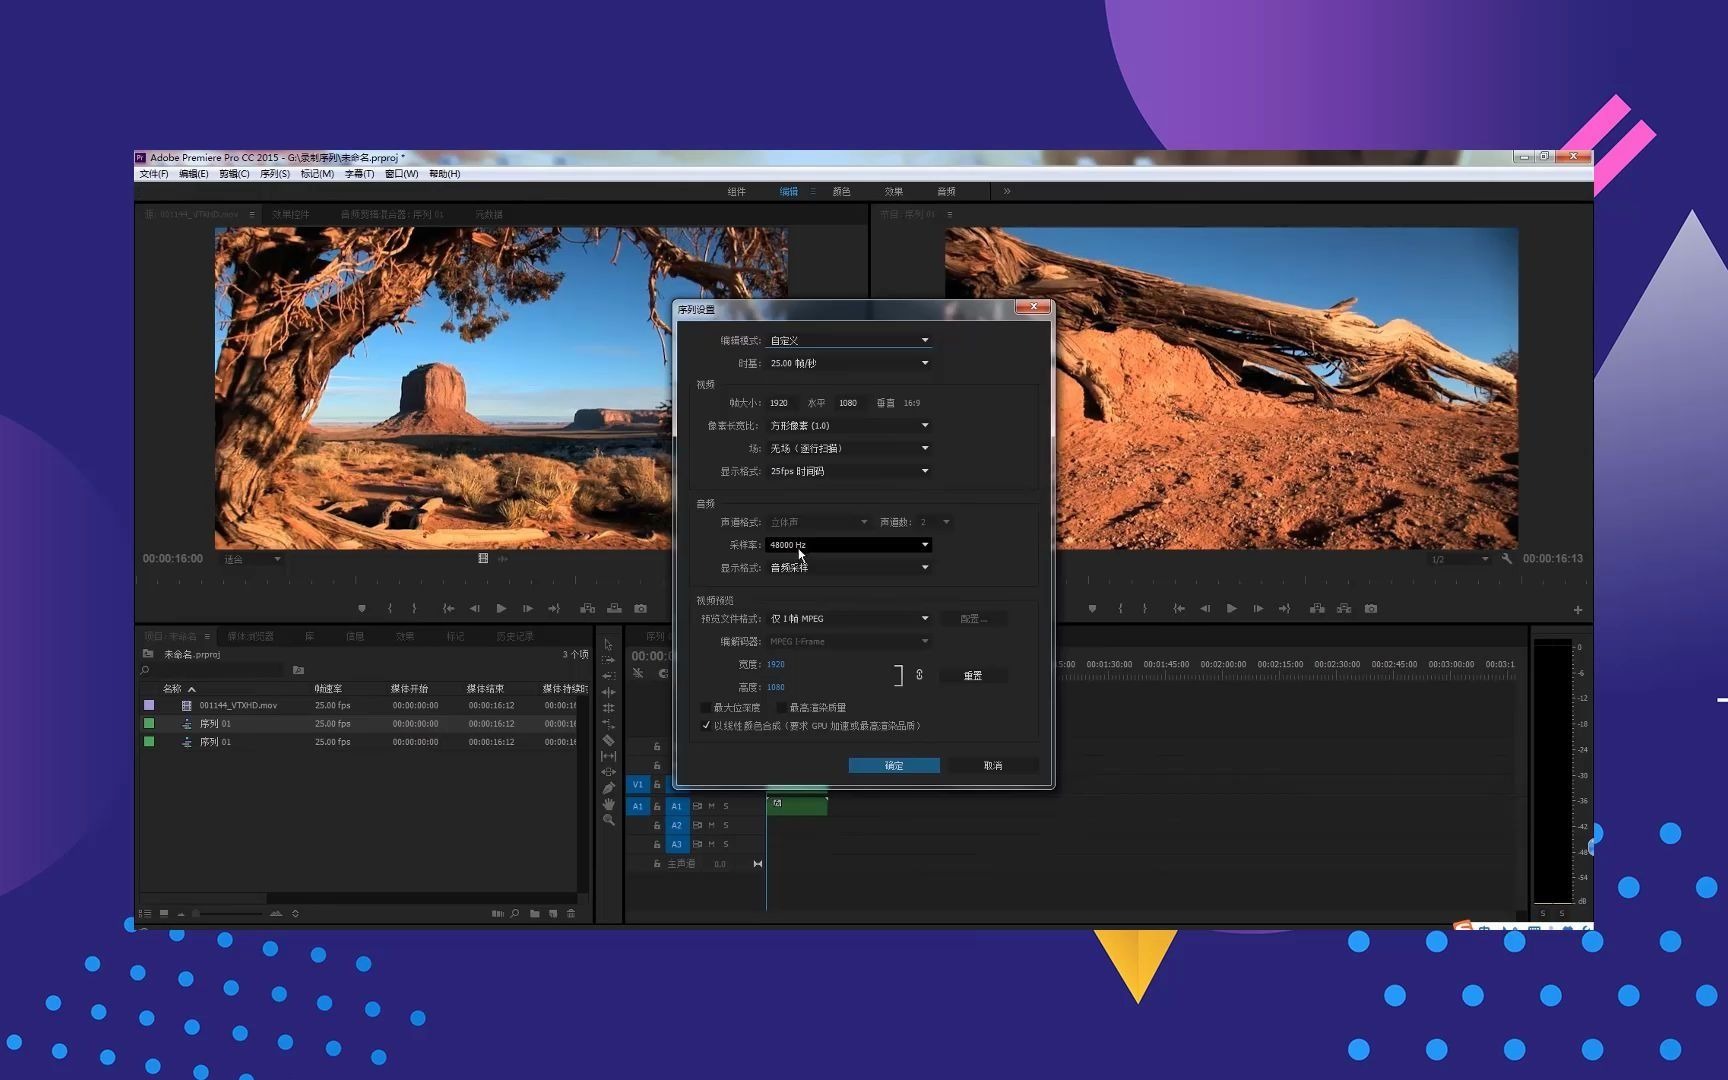The height and width of the screenshot is (1080, 1728).
Task: Click program monitor button editor plus icon
Action: [x=1578, y=610]
